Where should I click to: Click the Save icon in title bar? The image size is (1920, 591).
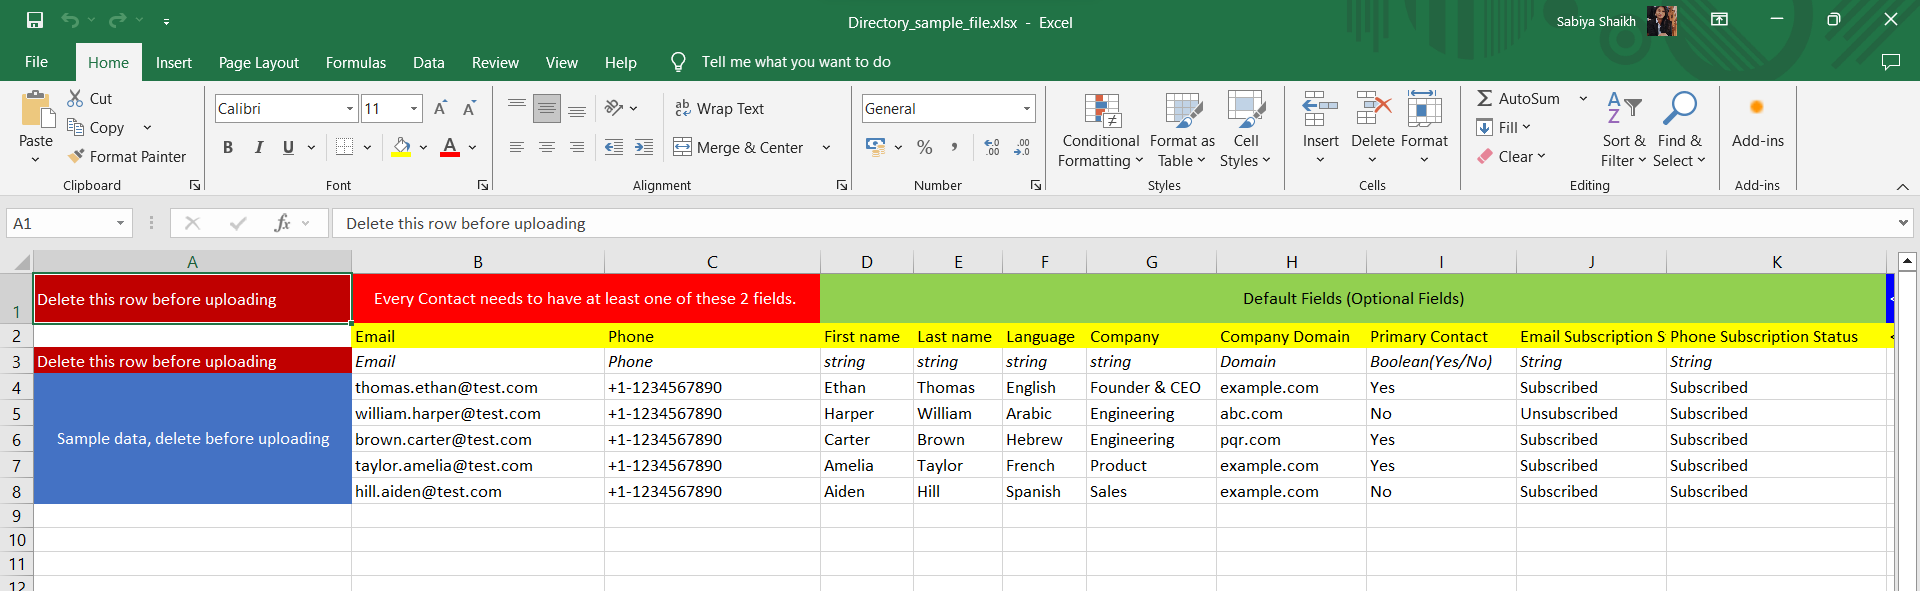click(x=35, y=21)
